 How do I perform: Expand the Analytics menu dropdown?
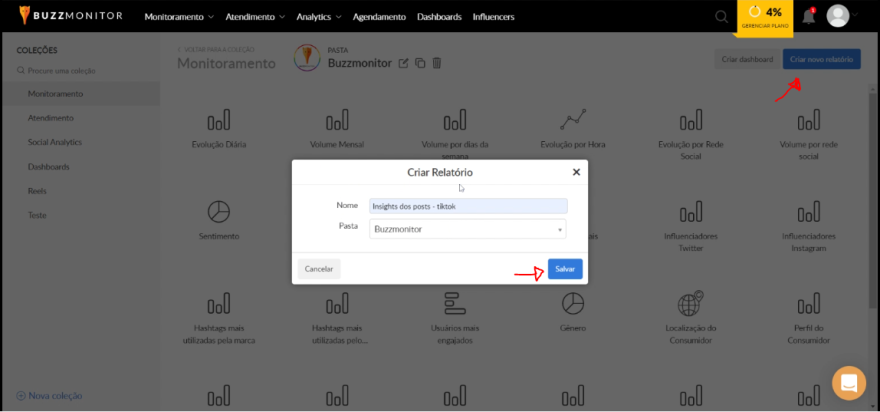click(x=319, y=17)
